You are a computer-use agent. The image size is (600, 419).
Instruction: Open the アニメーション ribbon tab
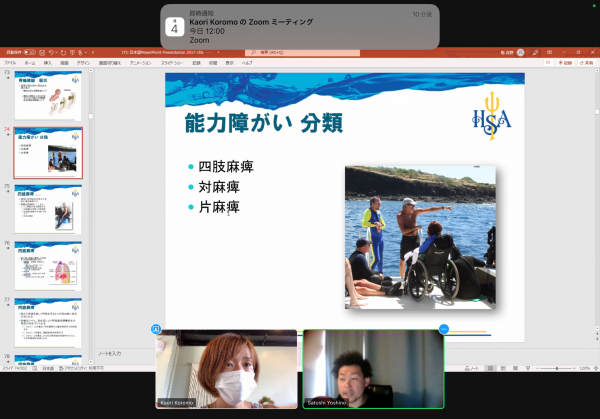click(140, 62)
